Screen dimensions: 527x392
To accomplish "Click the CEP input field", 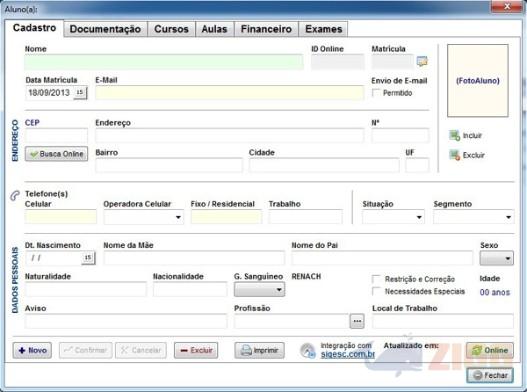I will 56,136.
